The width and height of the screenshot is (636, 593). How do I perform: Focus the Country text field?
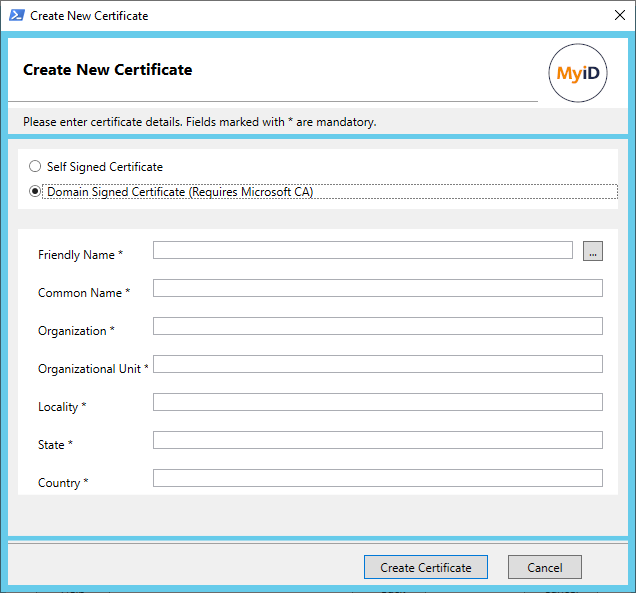point(377,478)
